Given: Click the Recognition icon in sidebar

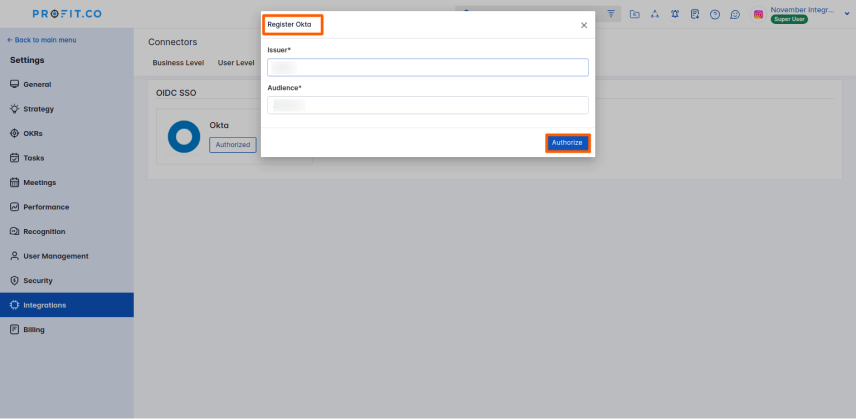Looking at the screenshot, I should tap(15, 232).
